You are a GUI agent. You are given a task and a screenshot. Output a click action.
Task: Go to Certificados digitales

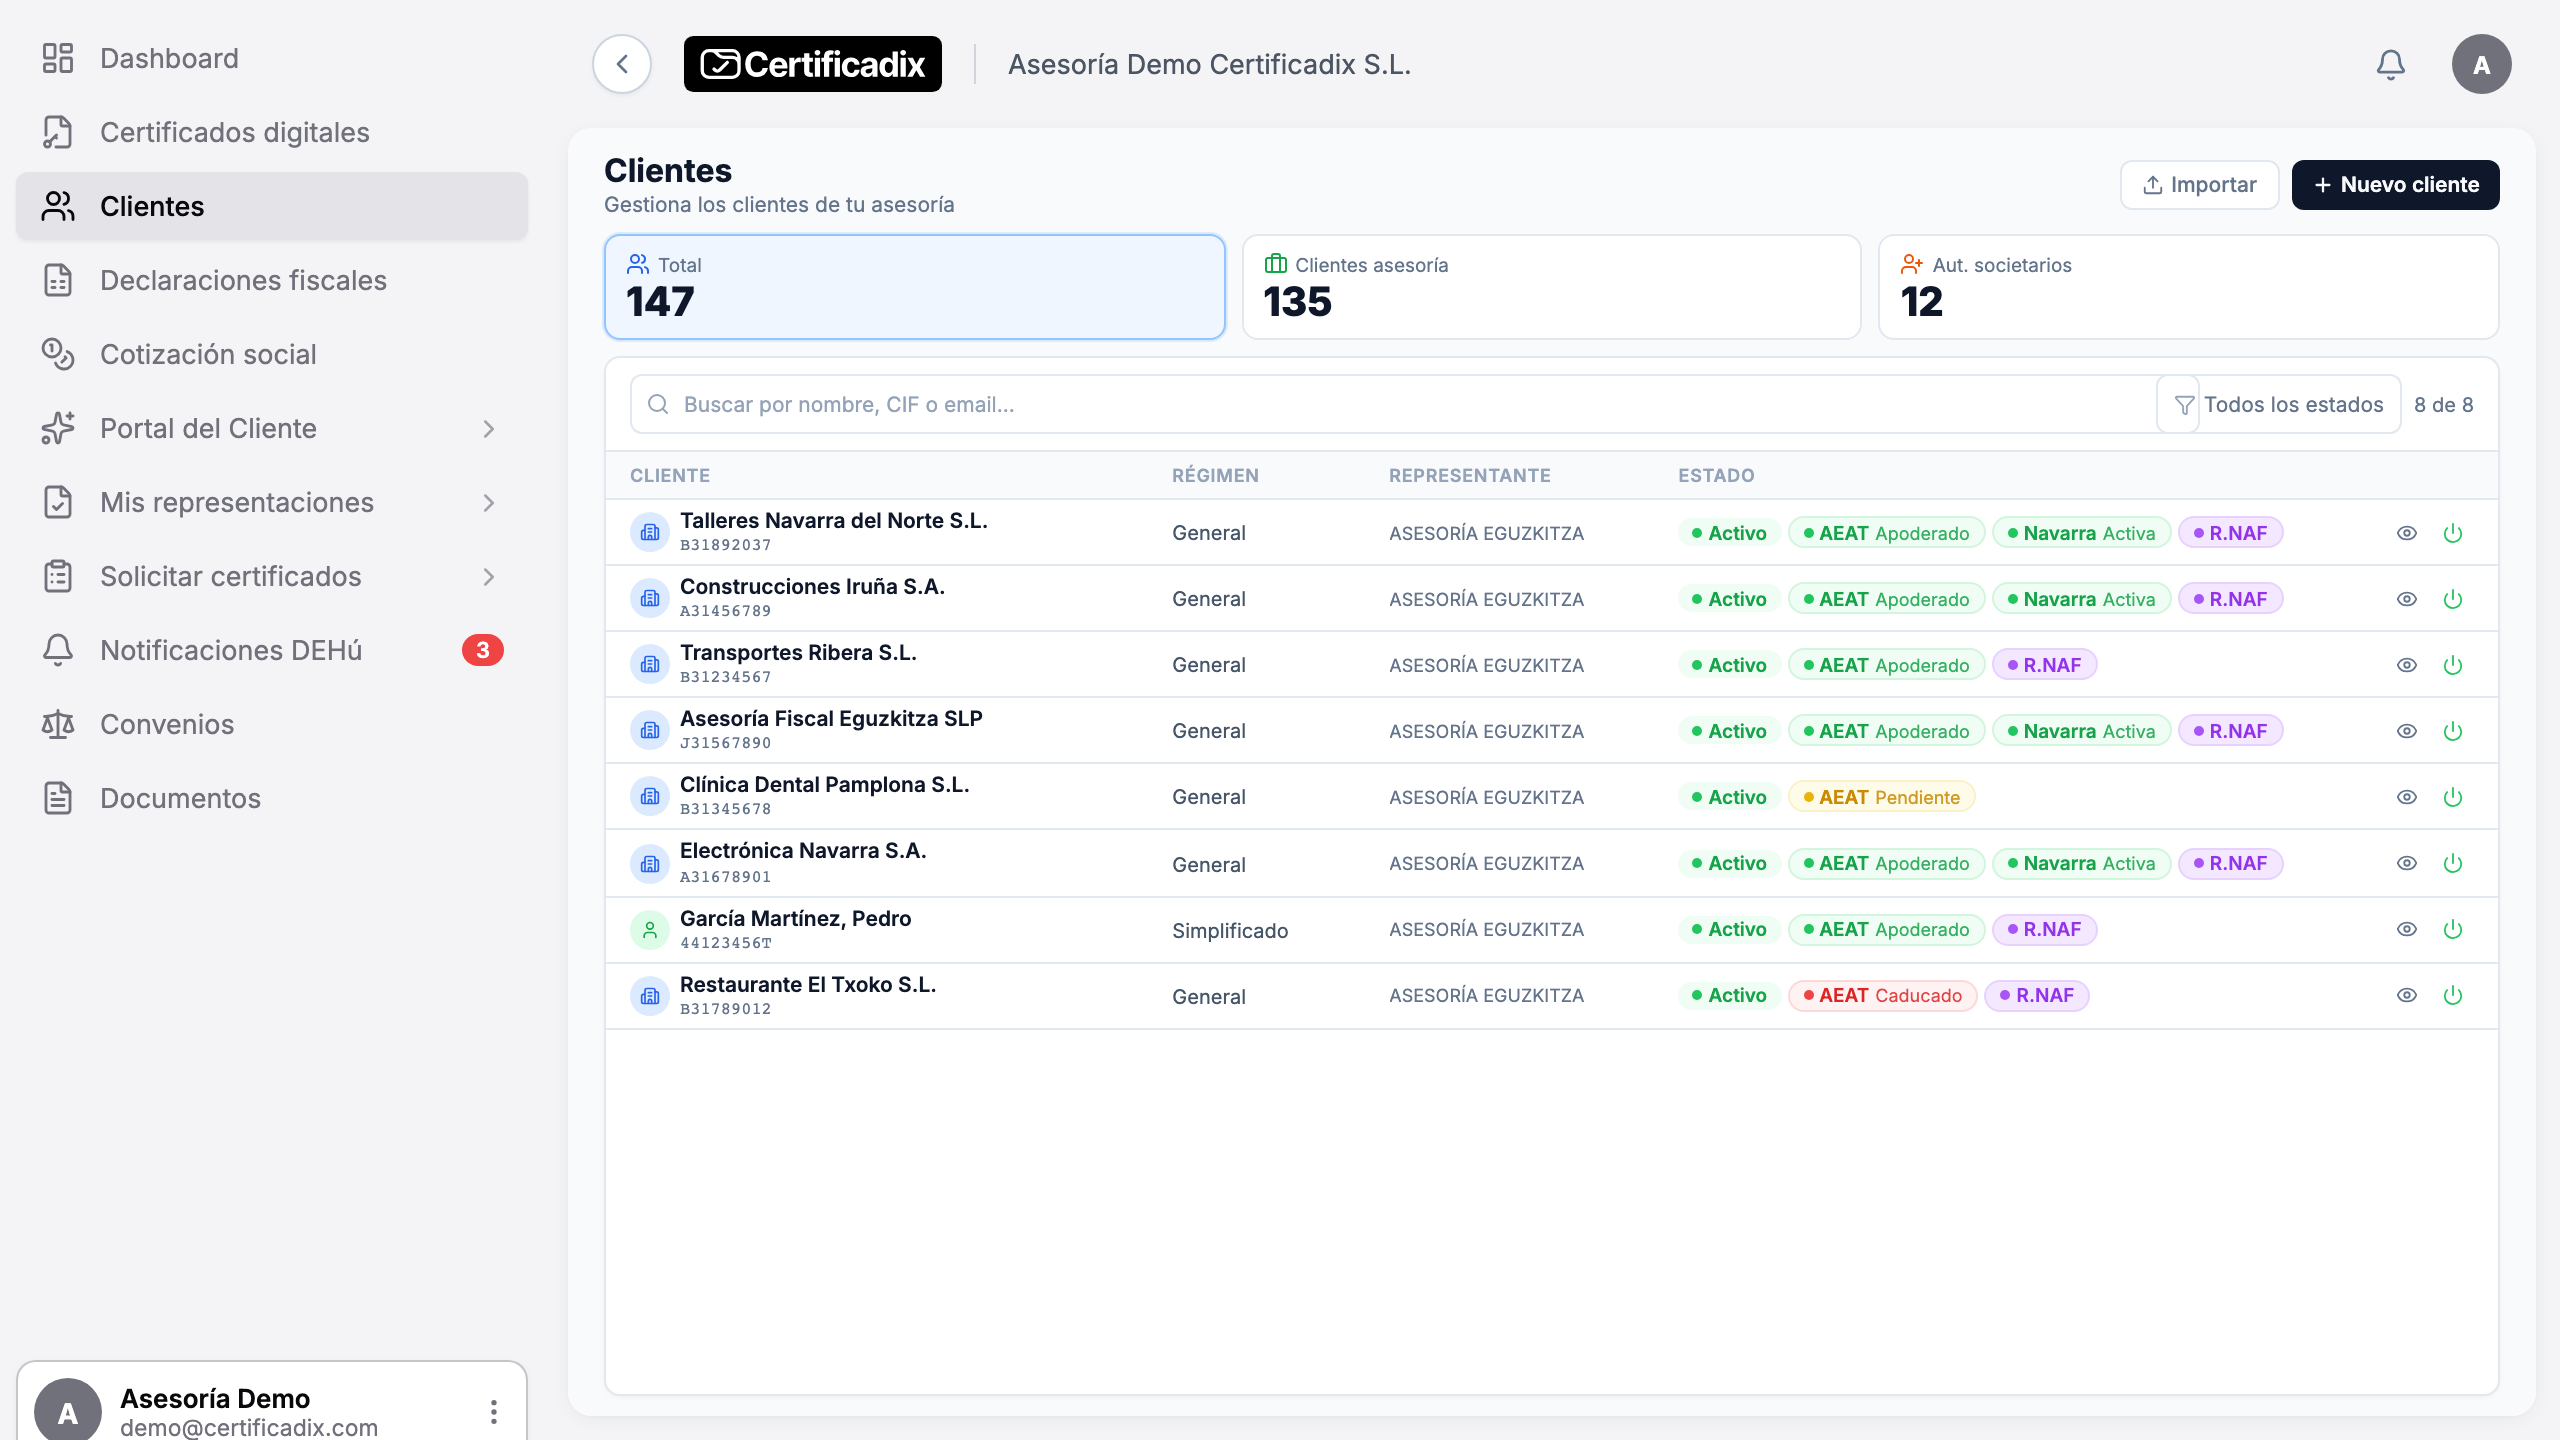272,132
